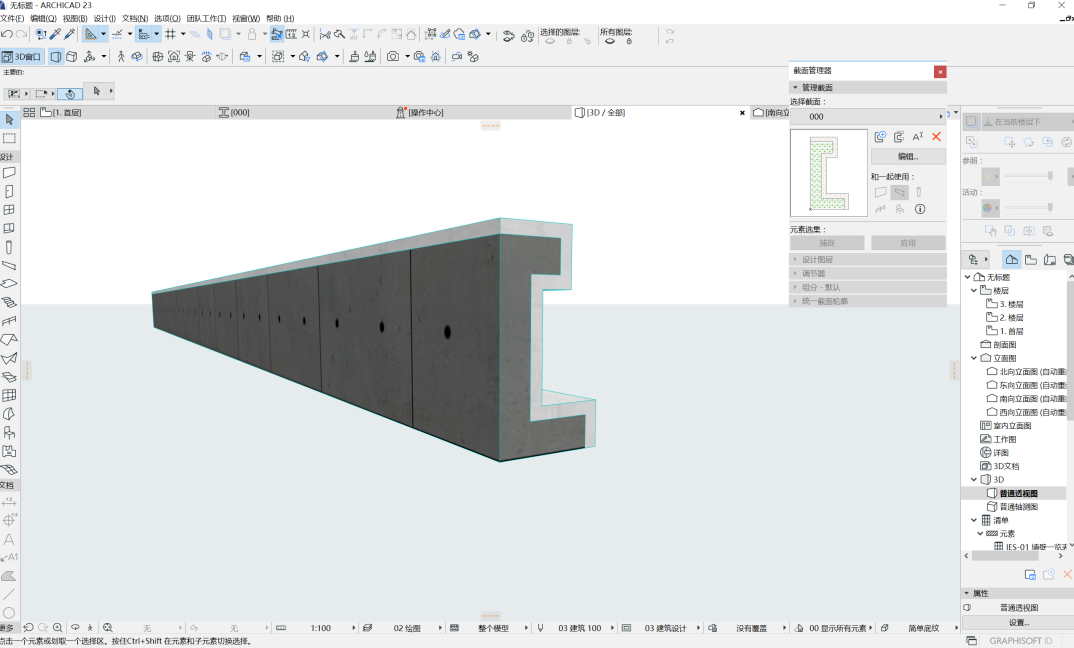1074x648 pixels.
Task: Choose the Slab tool in the toolbox
Action: tap(9, 284)
